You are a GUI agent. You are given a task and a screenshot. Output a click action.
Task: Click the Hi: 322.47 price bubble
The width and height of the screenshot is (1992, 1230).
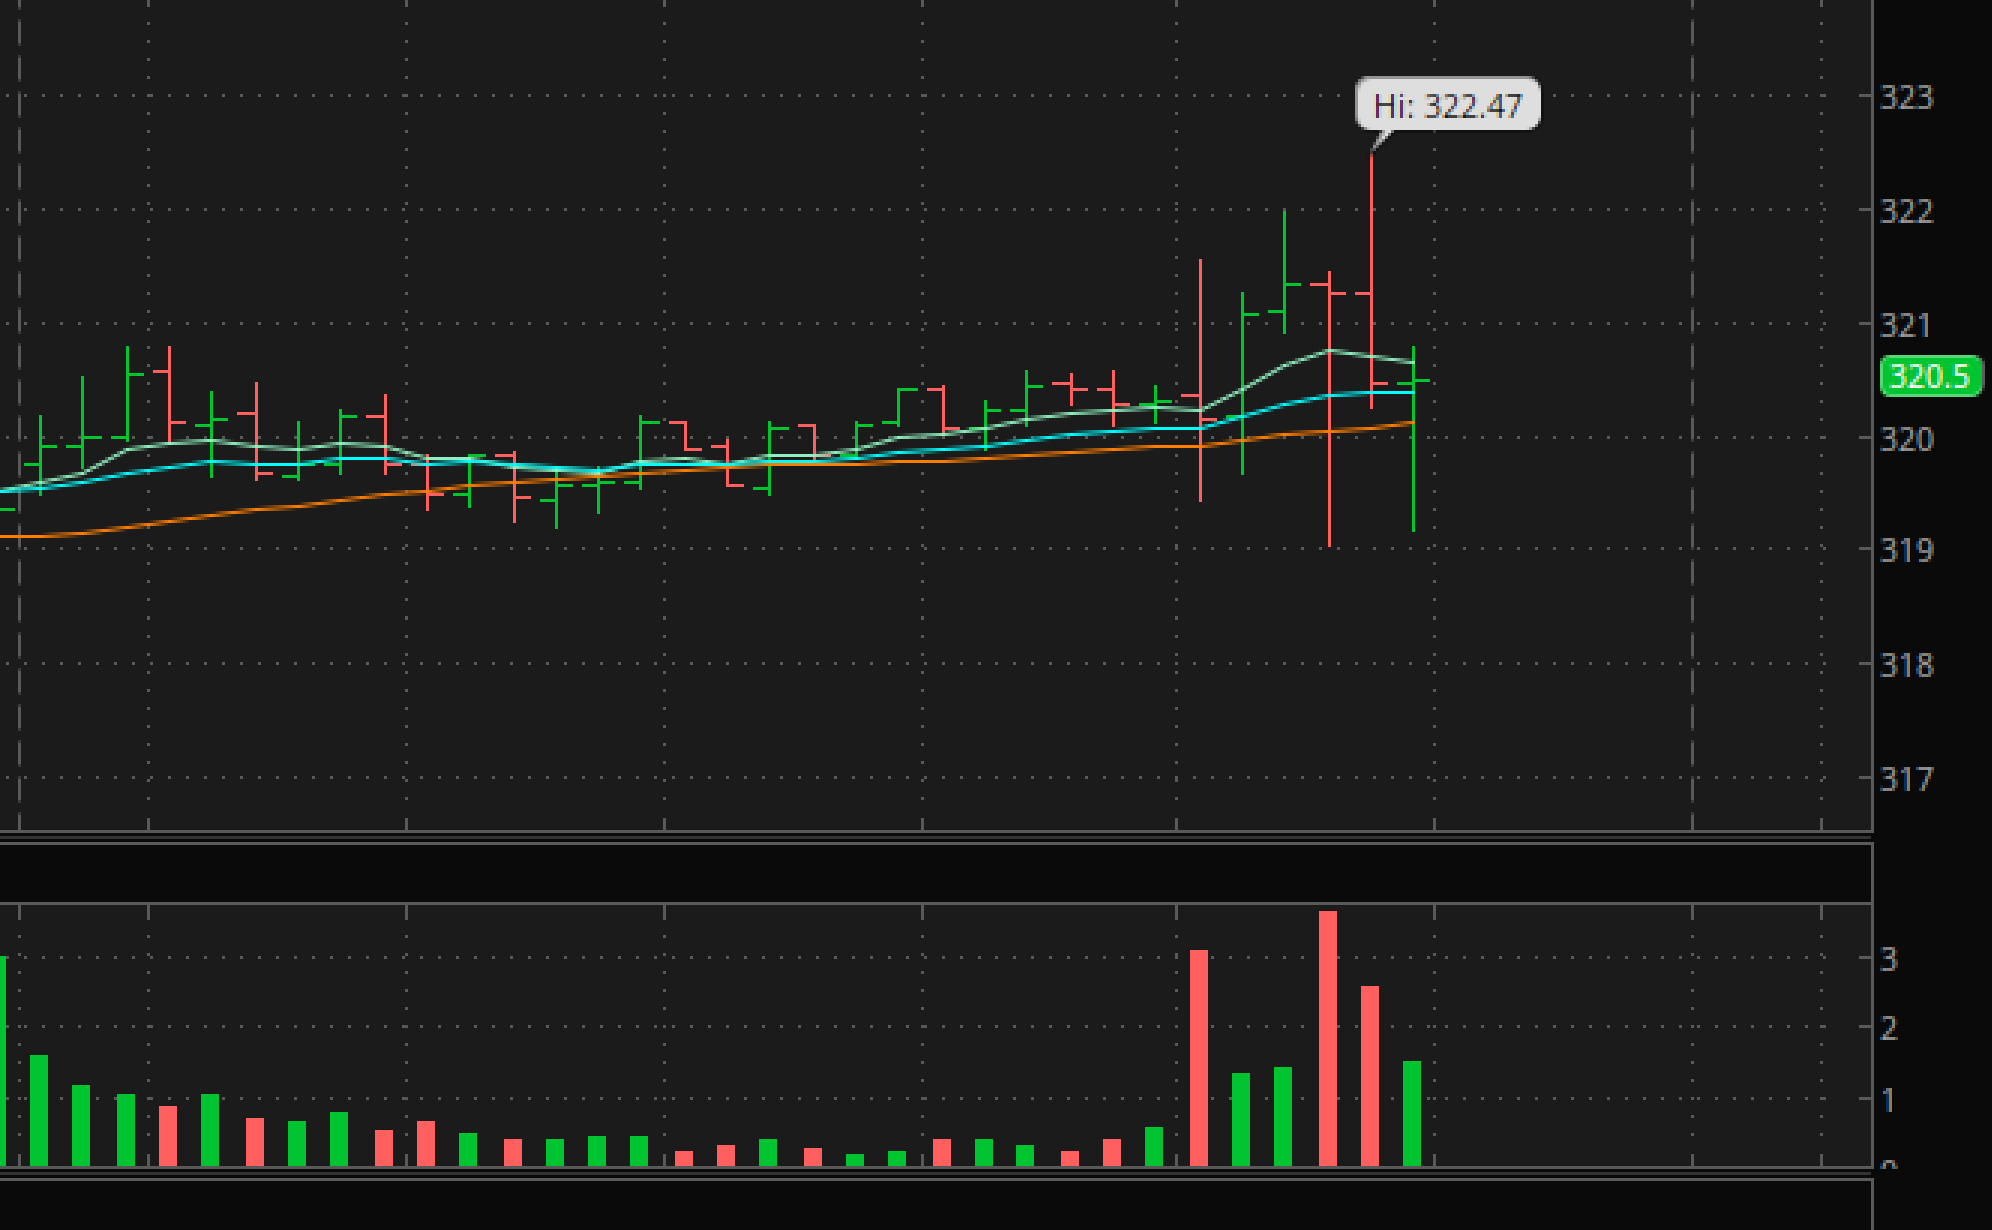click(1447, 105)
